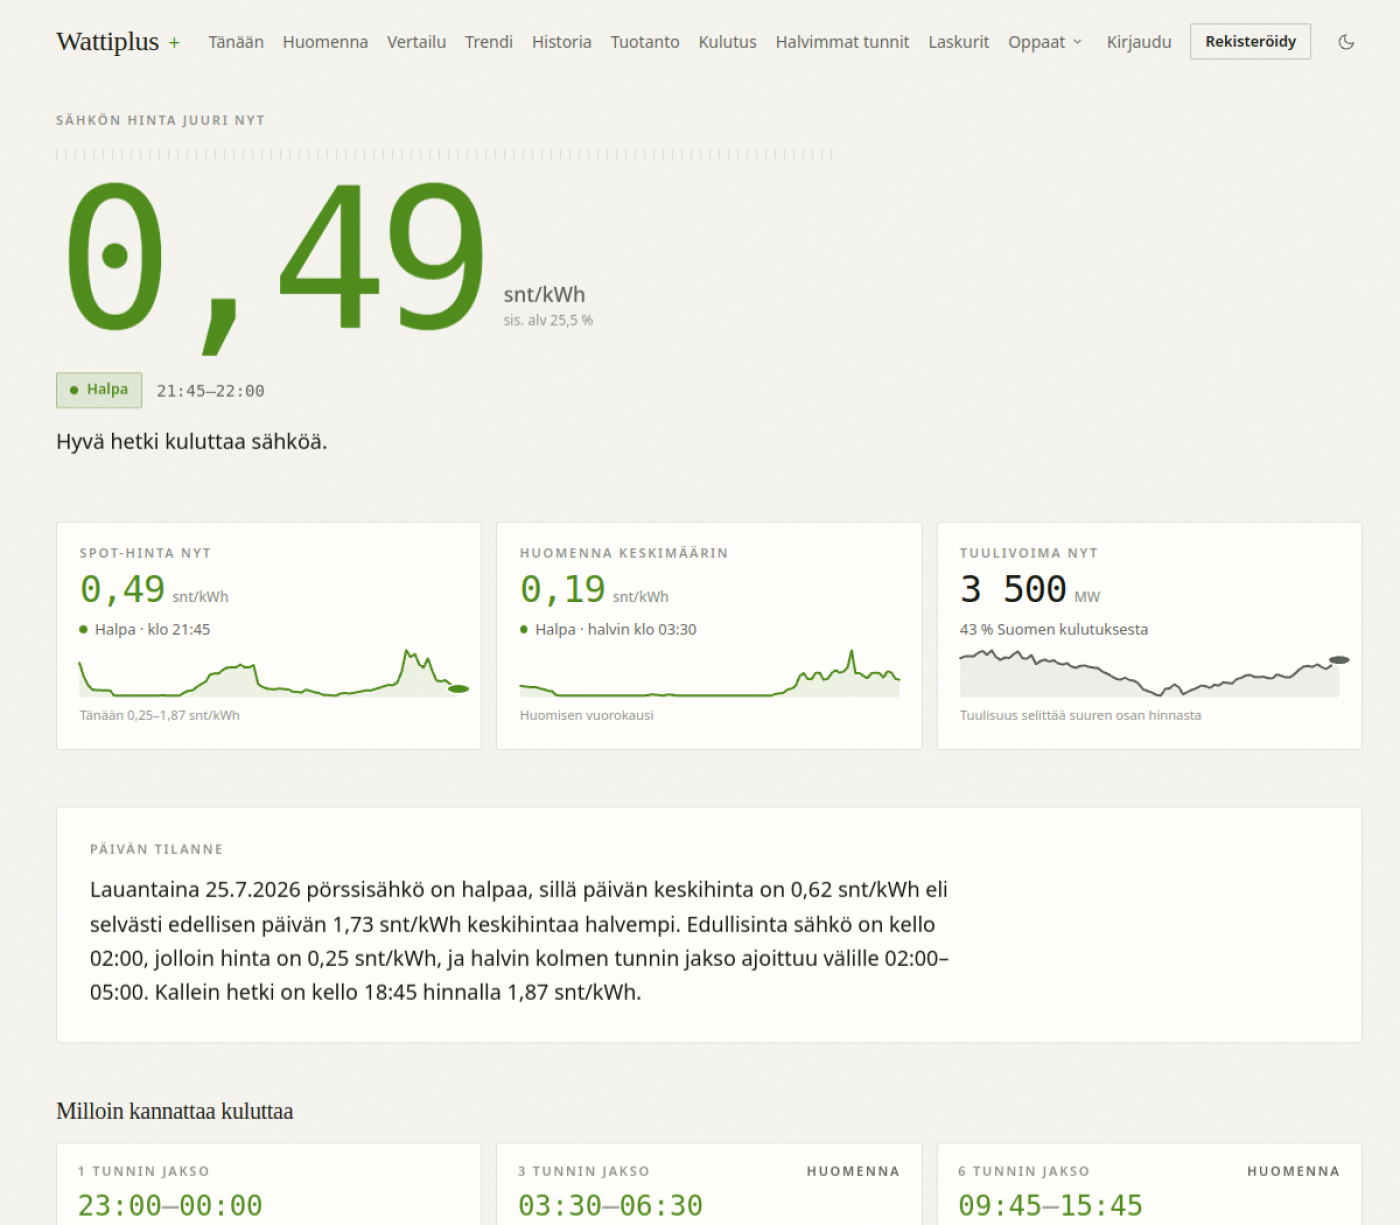Viewport: 1400px width, 1225px height.
Task: Click the Tuulivoima nyt wind power chart
Action: pyautogui.click(x=1155, y=673)
